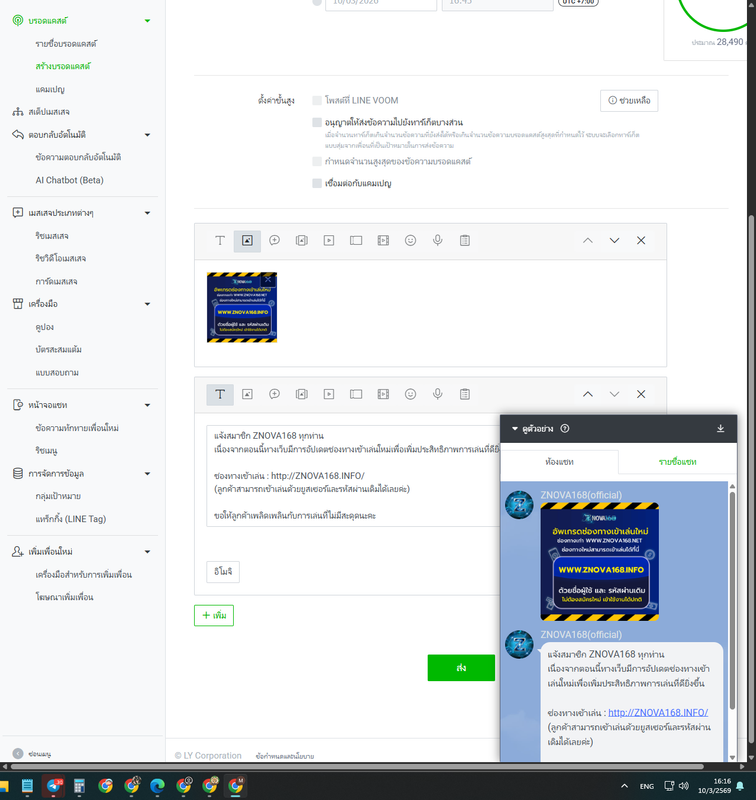Select Coupon bubble icon in image message block toolbar

(274, 240)
